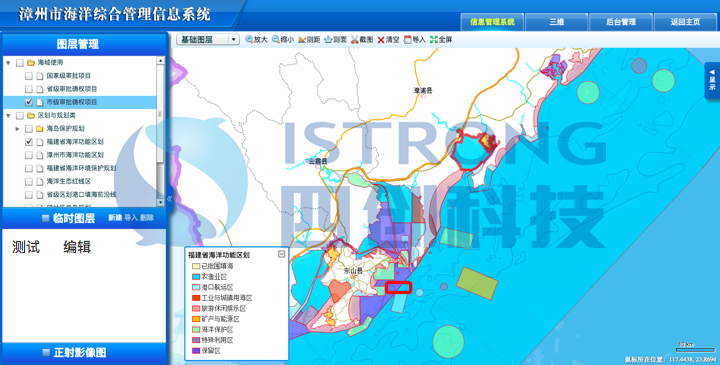This screenshot has height=365, width=720.
Task: Check the 海洋生态红线区 layer checkbox
Action: [x=28, y=181]
